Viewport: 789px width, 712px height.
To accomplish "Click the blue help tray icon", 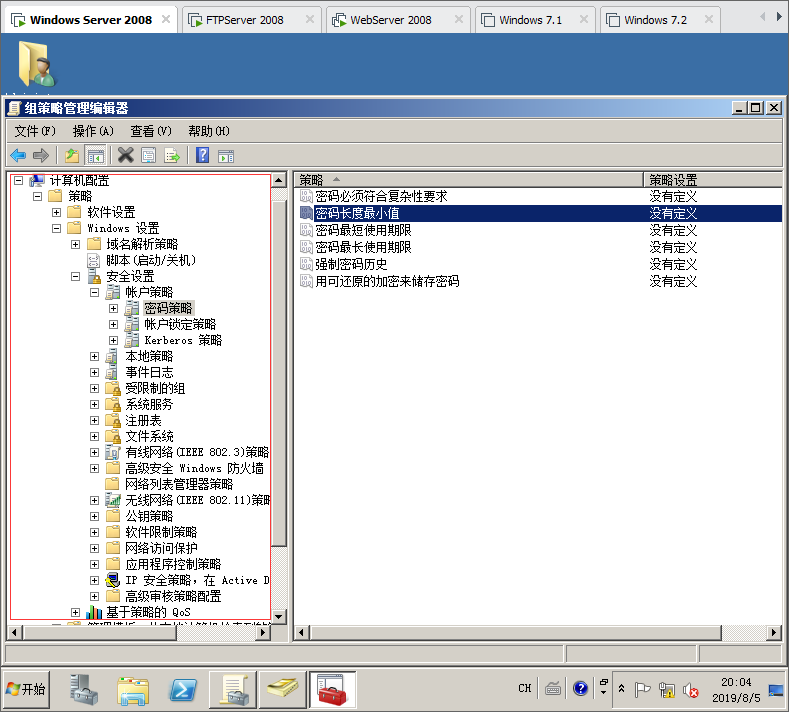I will (580, 688).
